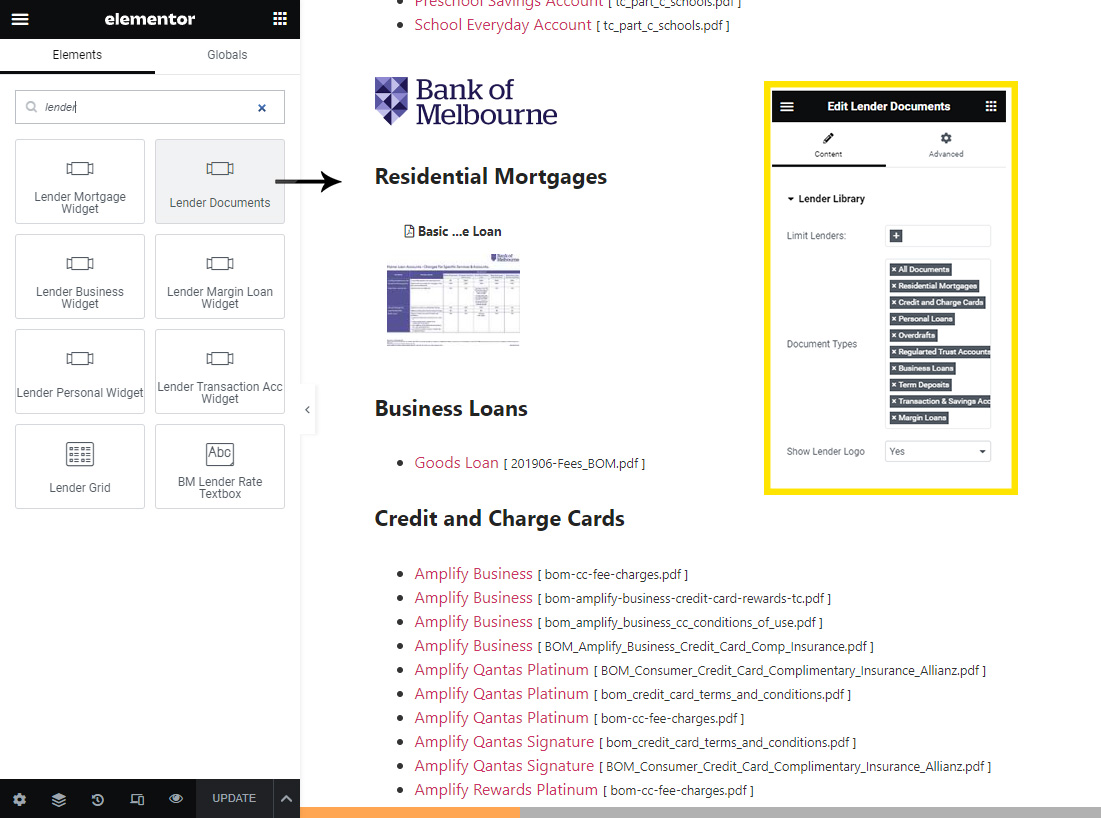The width and height of the screenshot is (1101, 818).
Task: Click the grid icon in Edit Lender Documents panel
Action: (991, 106)
